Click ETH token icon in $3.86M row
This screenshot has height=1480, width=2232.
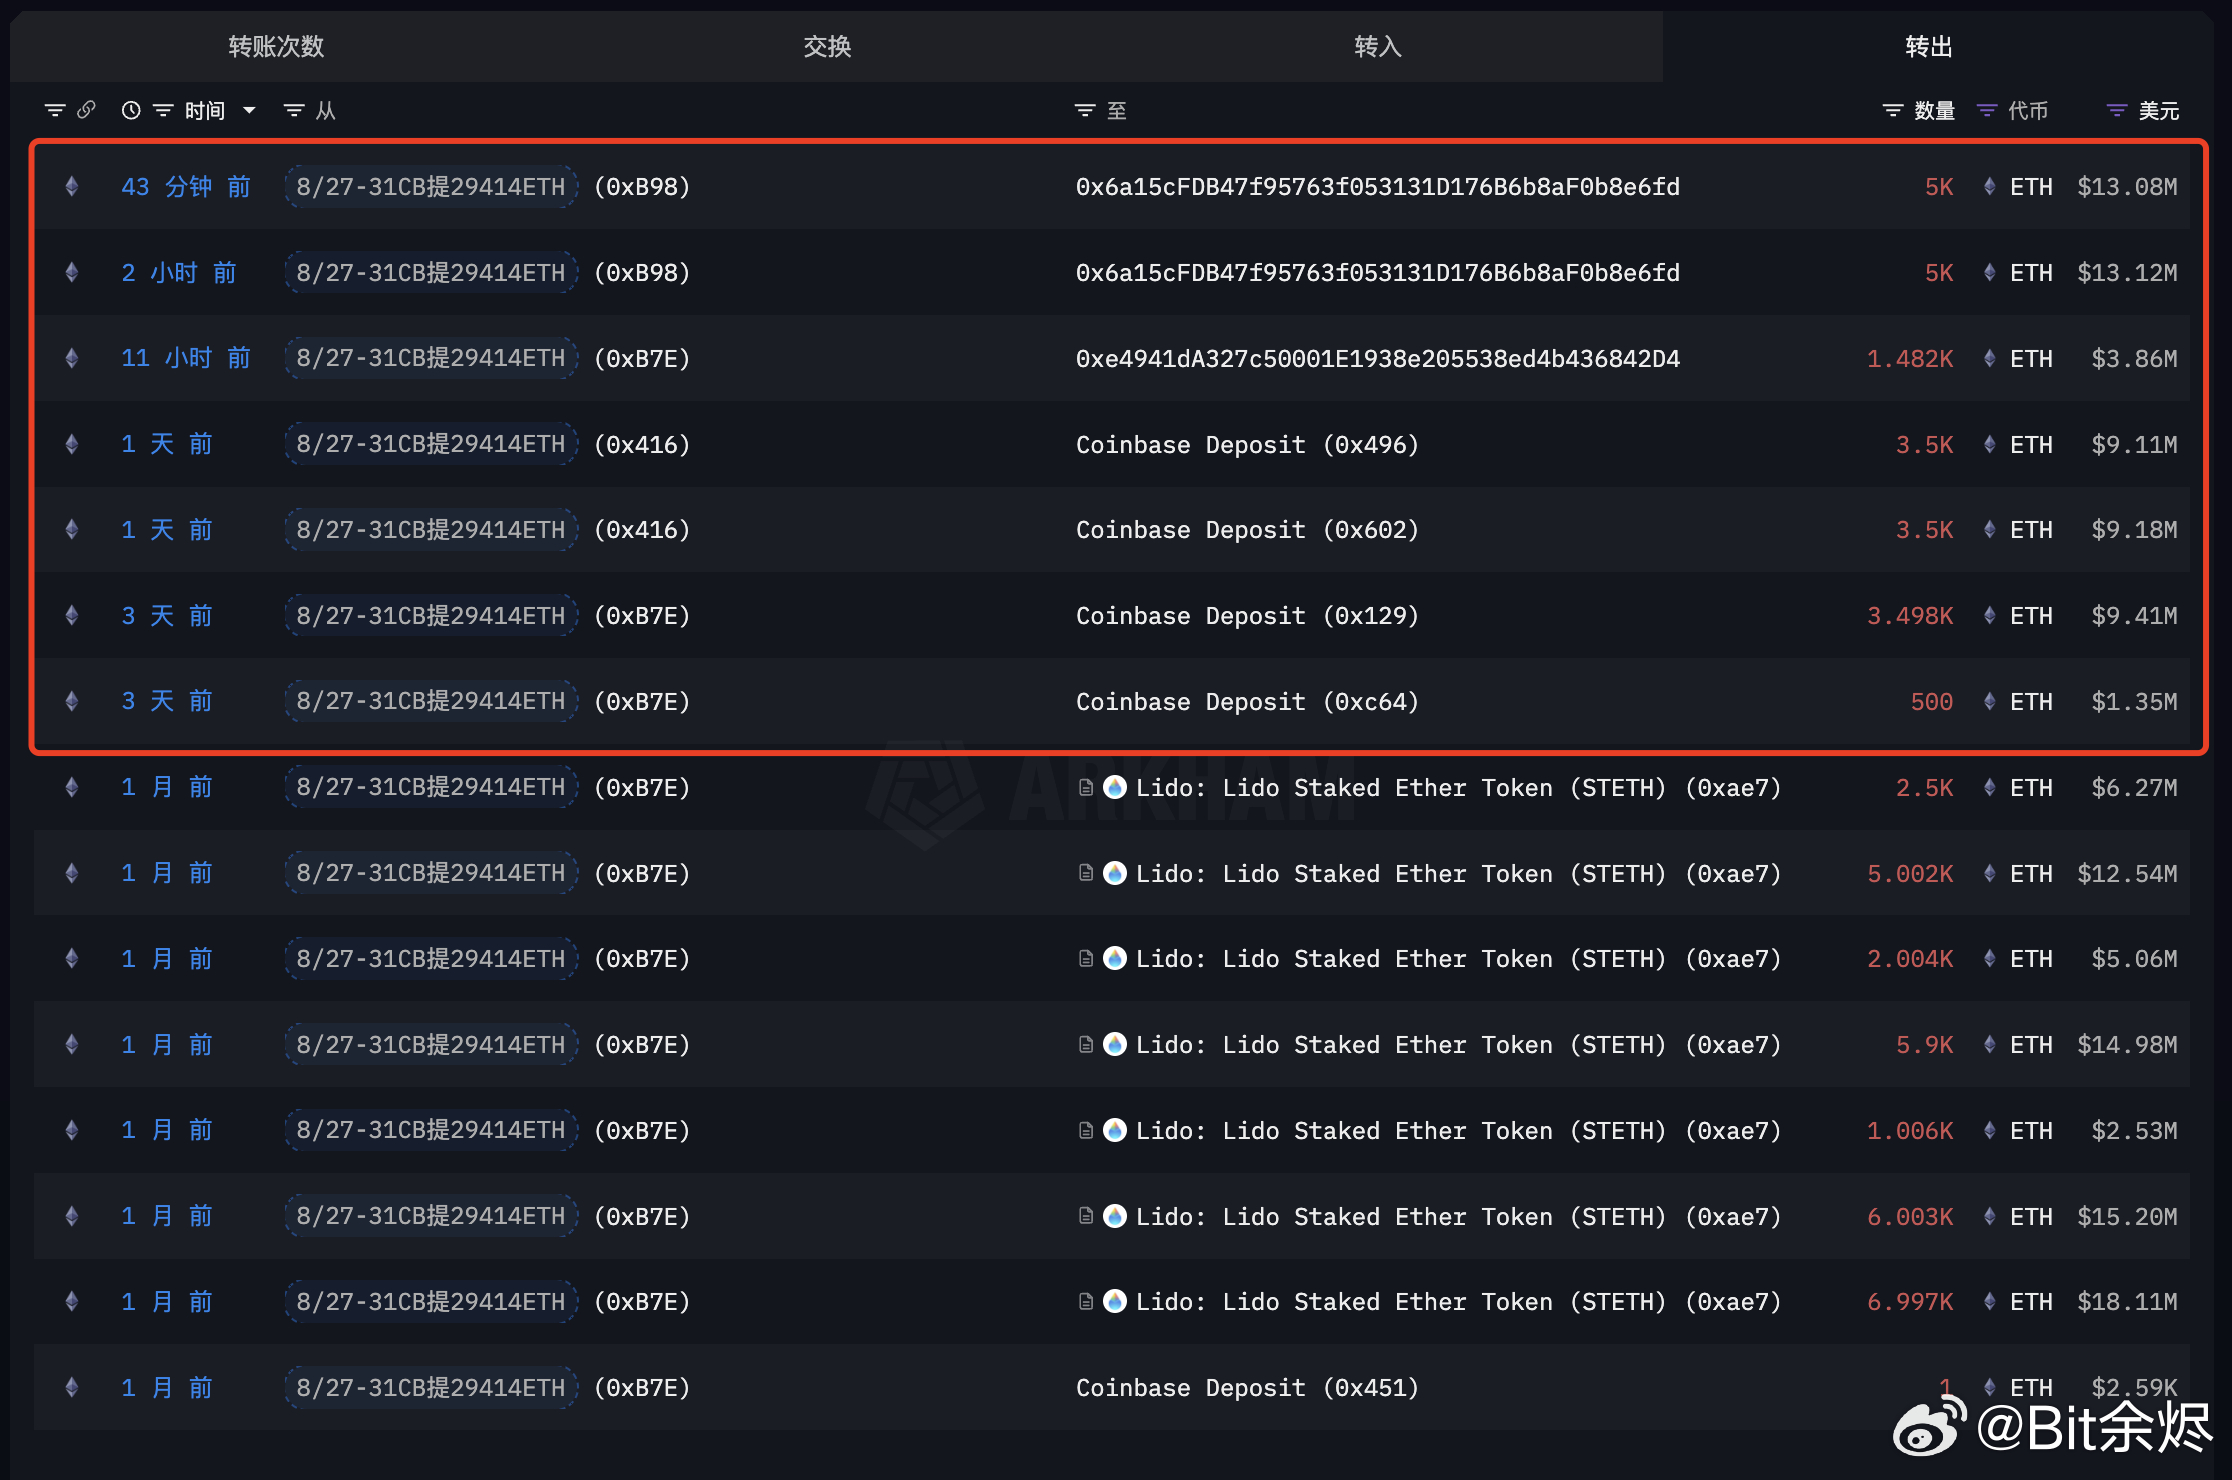click(x=1989, y=358)
